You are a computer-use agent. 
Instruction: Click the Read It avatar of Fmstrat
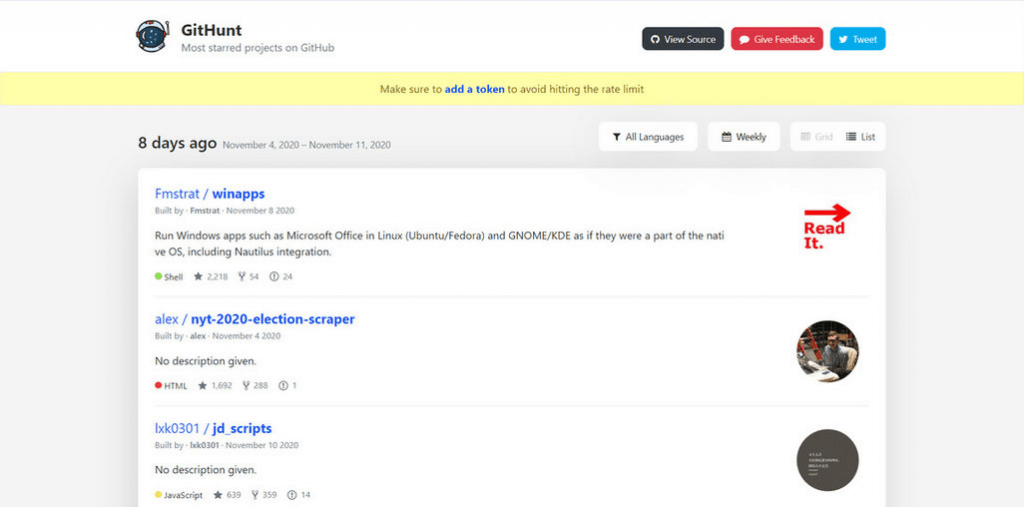827,227
